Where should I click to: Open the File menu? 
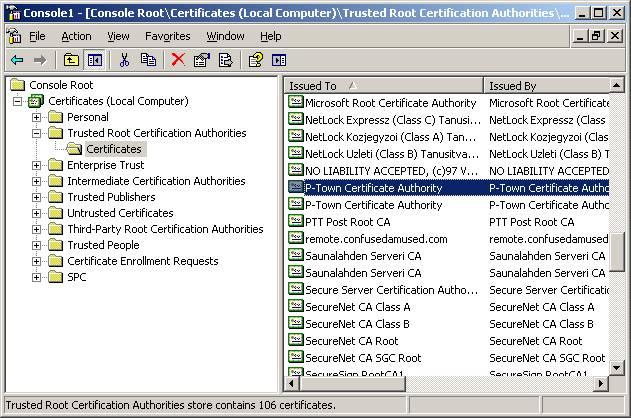[x=37, y=37]
